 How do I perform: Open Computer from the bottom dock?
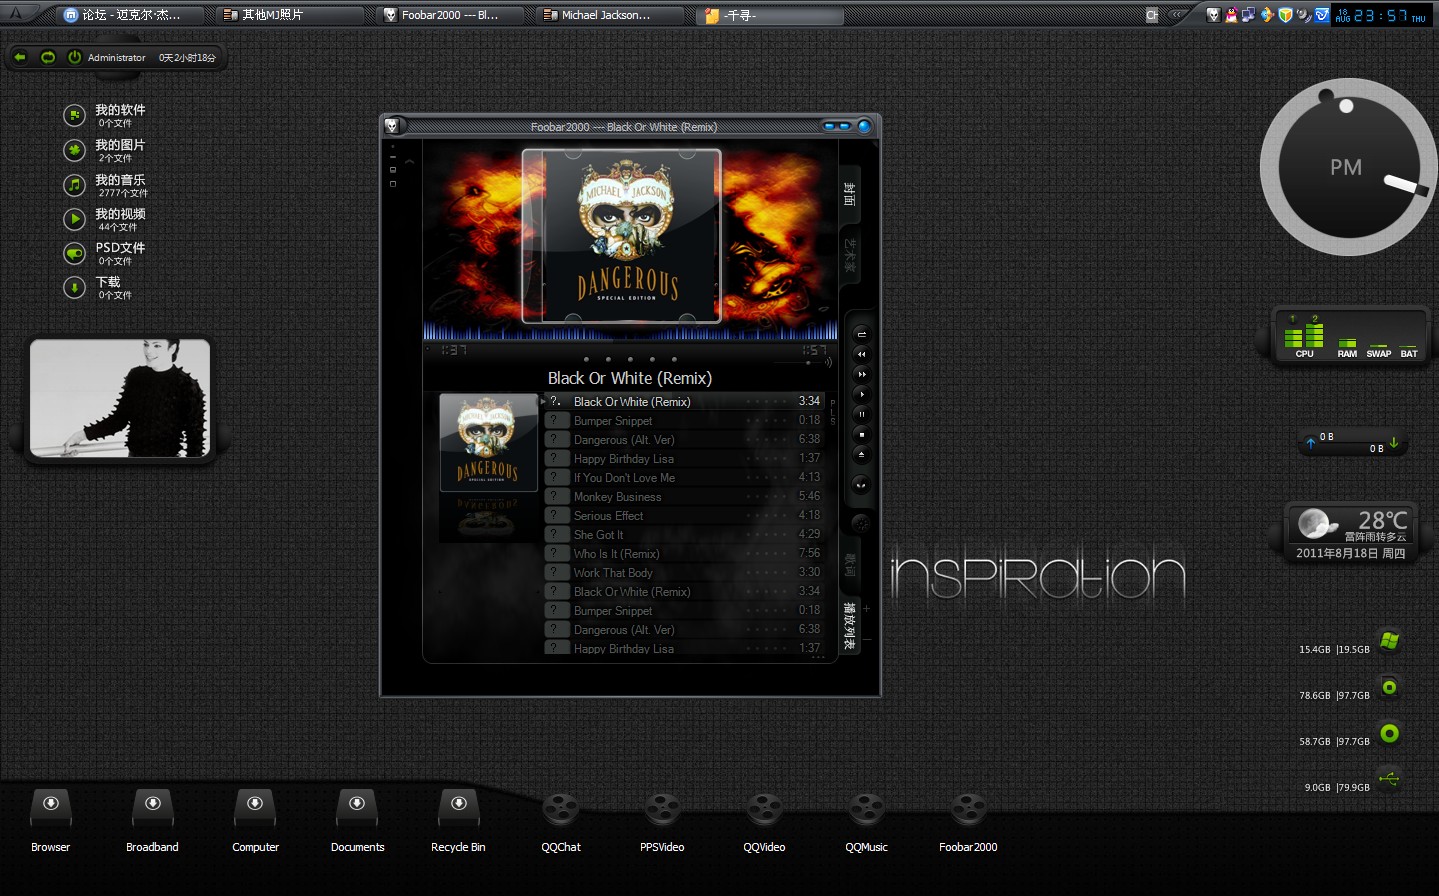point(255,820)
